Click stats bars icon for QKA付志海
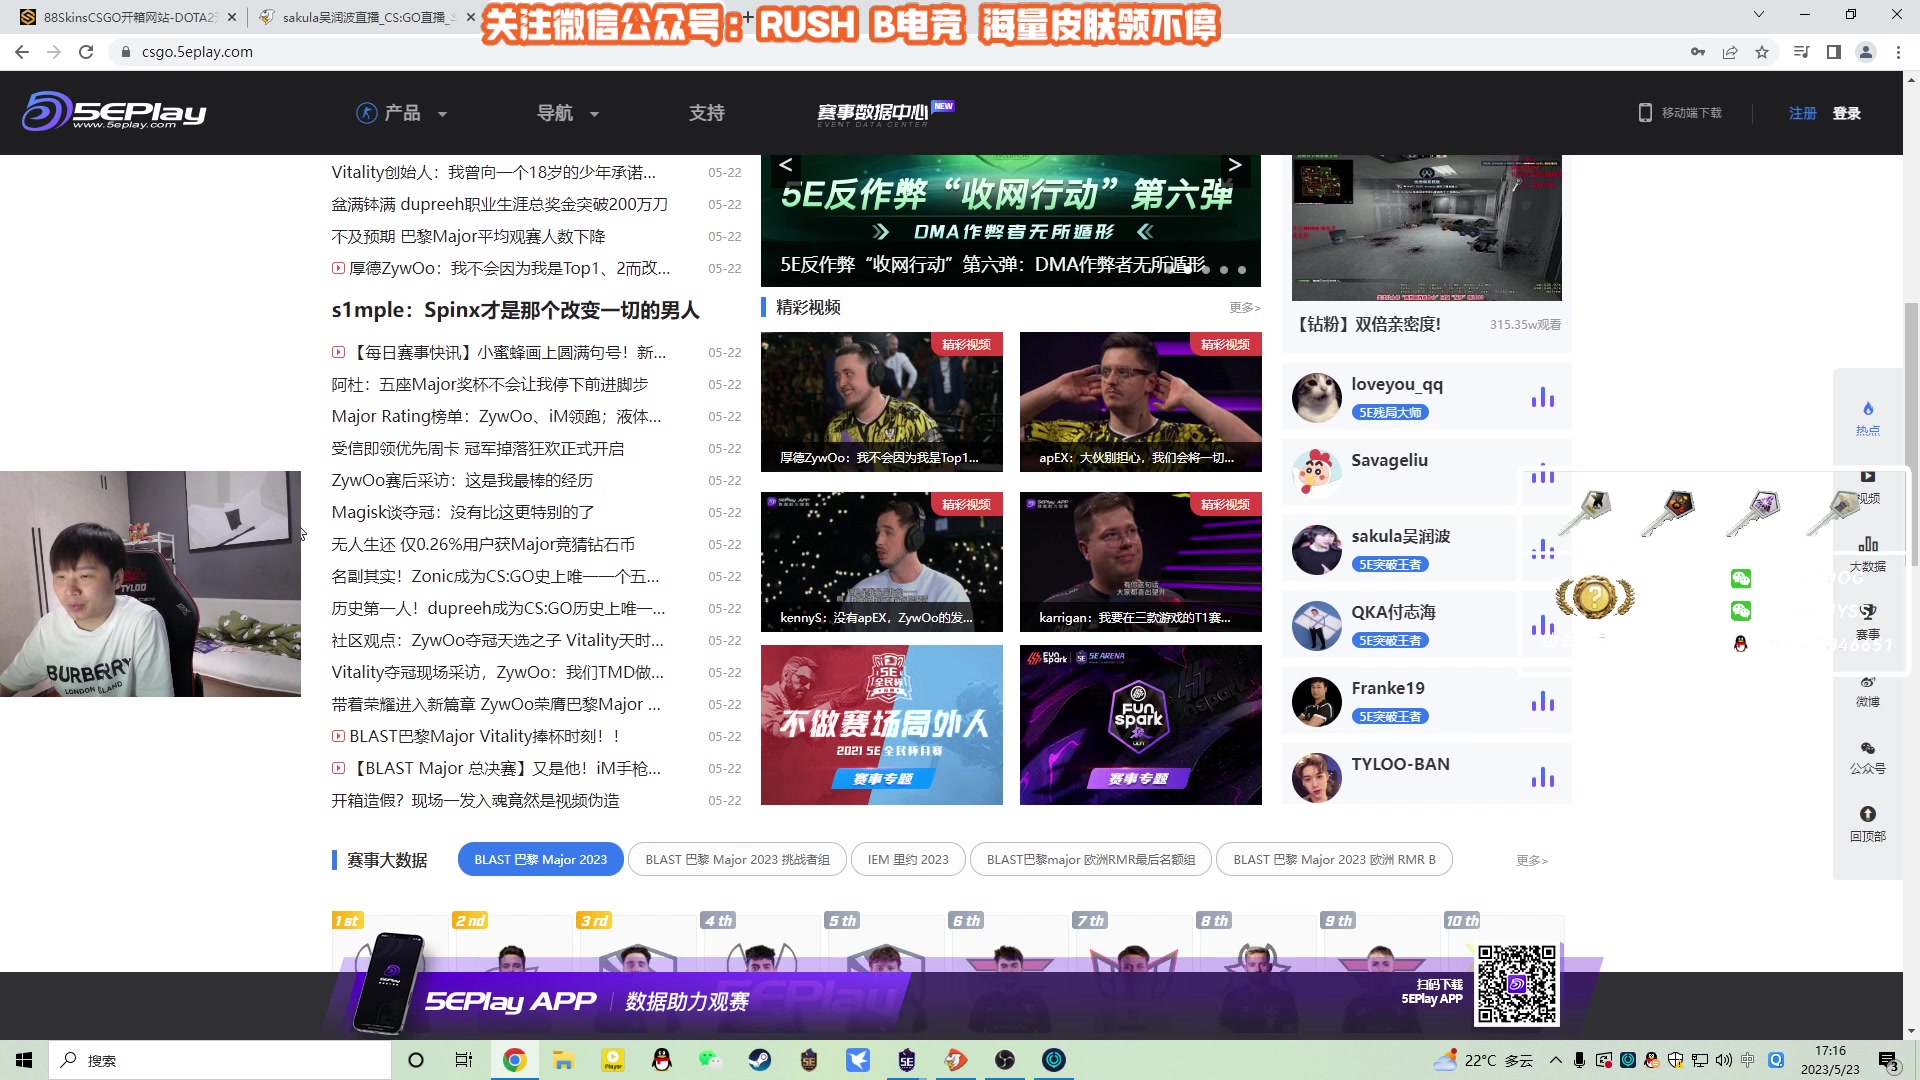 [1543, 625]
